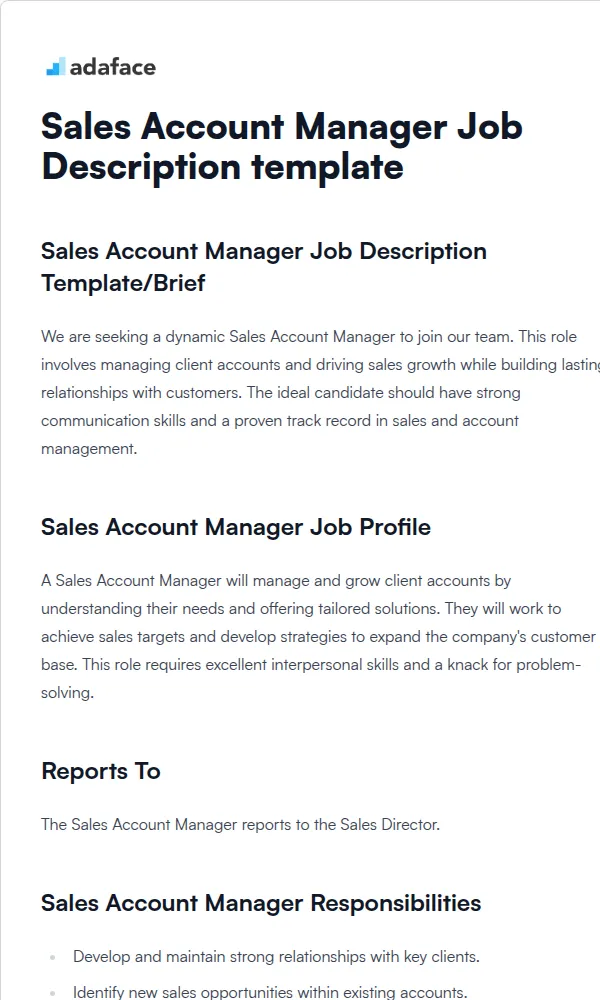Image resolution: width=600 pixels, height=1000 pixels.
Task: Click the adaface blue staircase logo icon
Action: point(55,66)
